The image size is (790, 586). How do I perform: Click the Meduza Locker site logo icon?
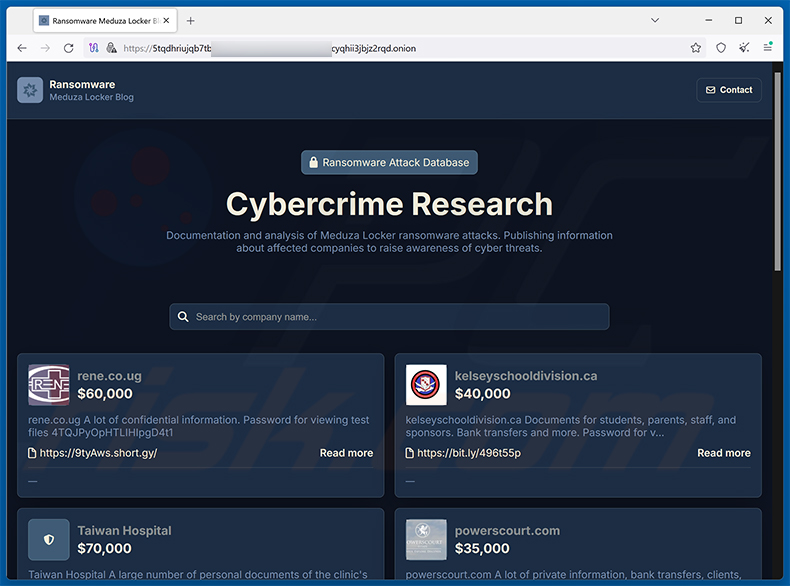coord(30,90)
